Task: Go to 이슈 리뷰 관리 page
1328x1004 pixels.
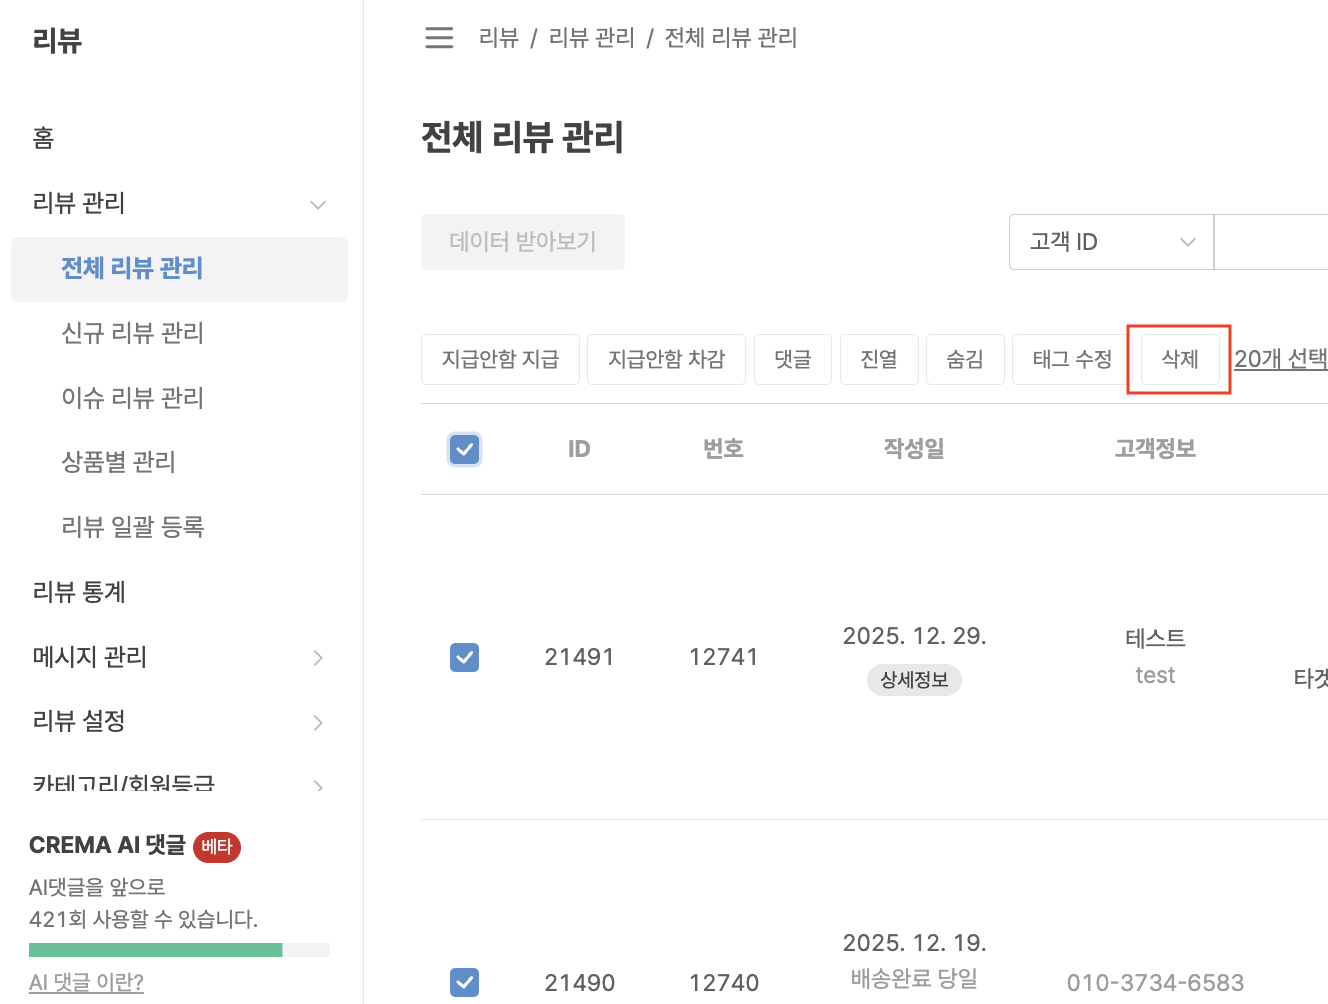Action: point(133,398)
